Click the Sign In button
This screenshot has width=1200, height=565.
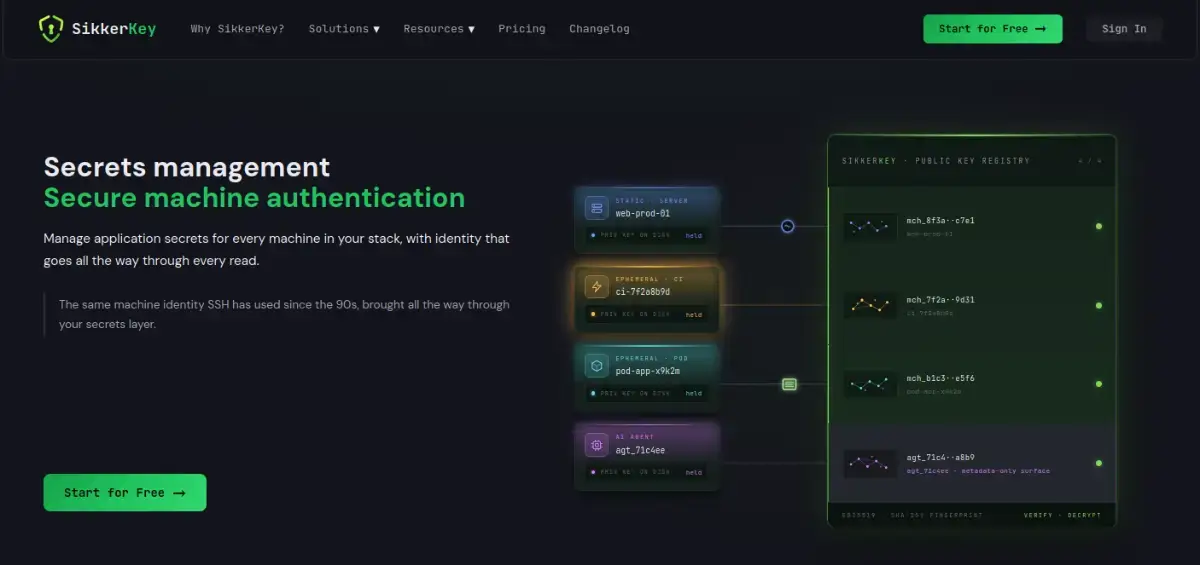pos(1124,29)
